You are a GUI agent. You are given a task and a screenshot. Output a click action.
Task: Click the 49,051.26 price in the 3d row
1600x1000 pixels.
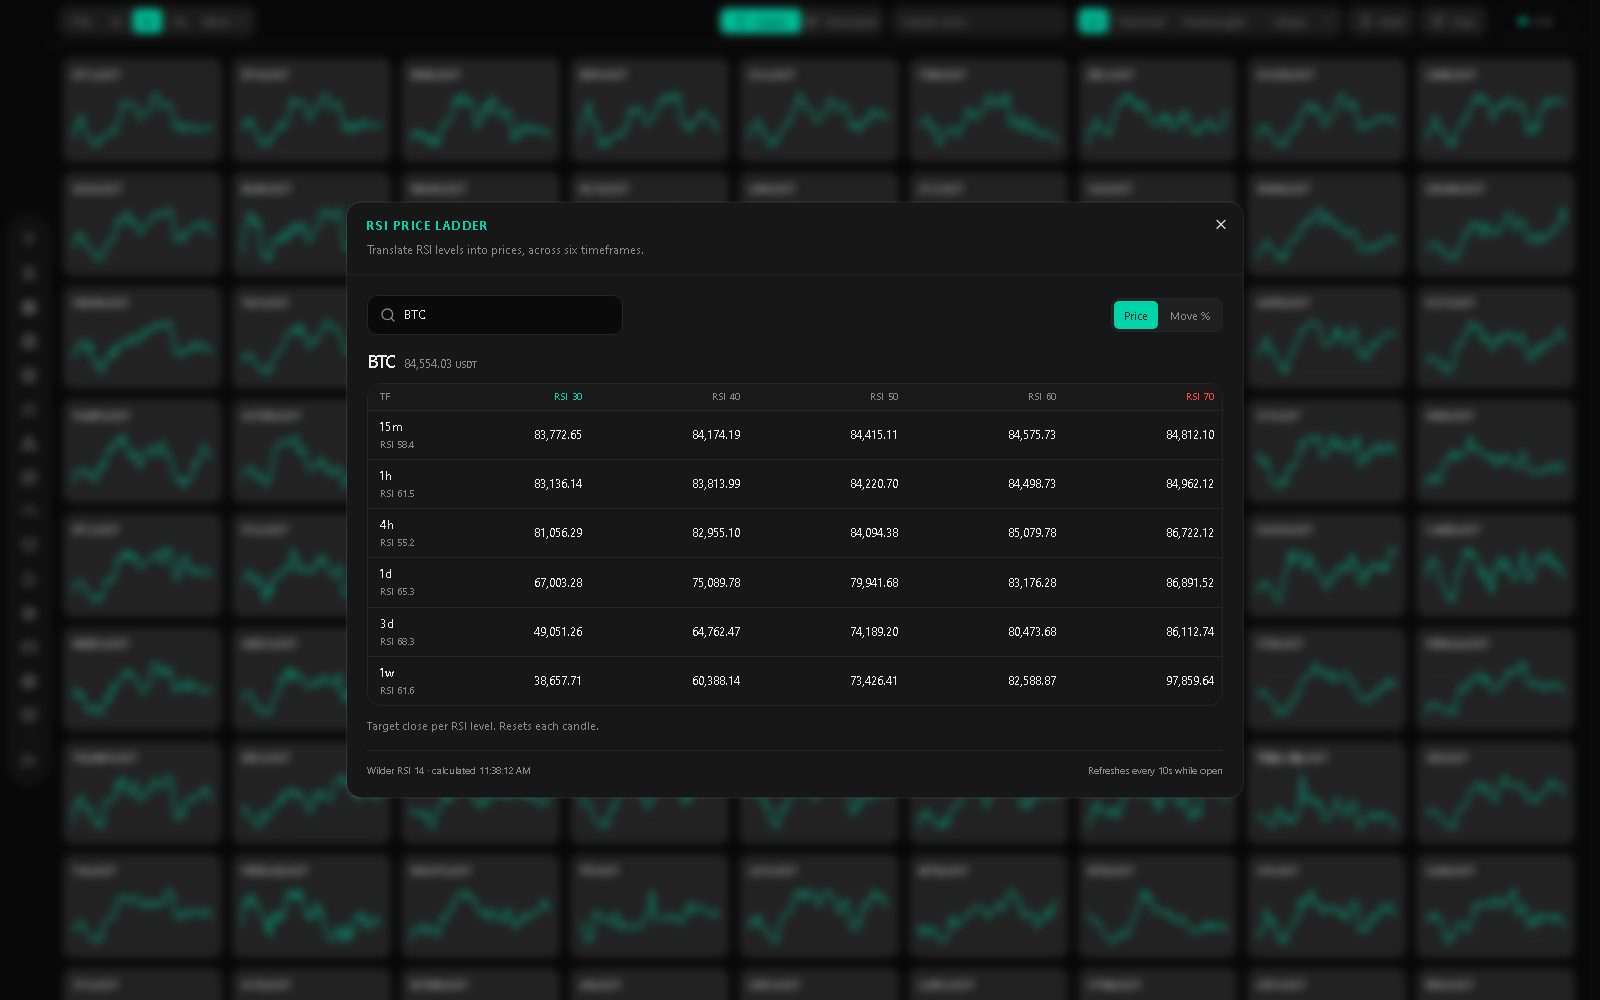click(558, 632)
